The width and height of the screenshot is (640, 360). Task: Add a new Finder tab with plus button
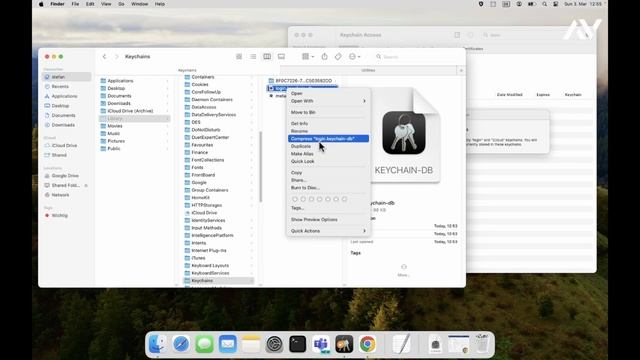coord(461,71)
